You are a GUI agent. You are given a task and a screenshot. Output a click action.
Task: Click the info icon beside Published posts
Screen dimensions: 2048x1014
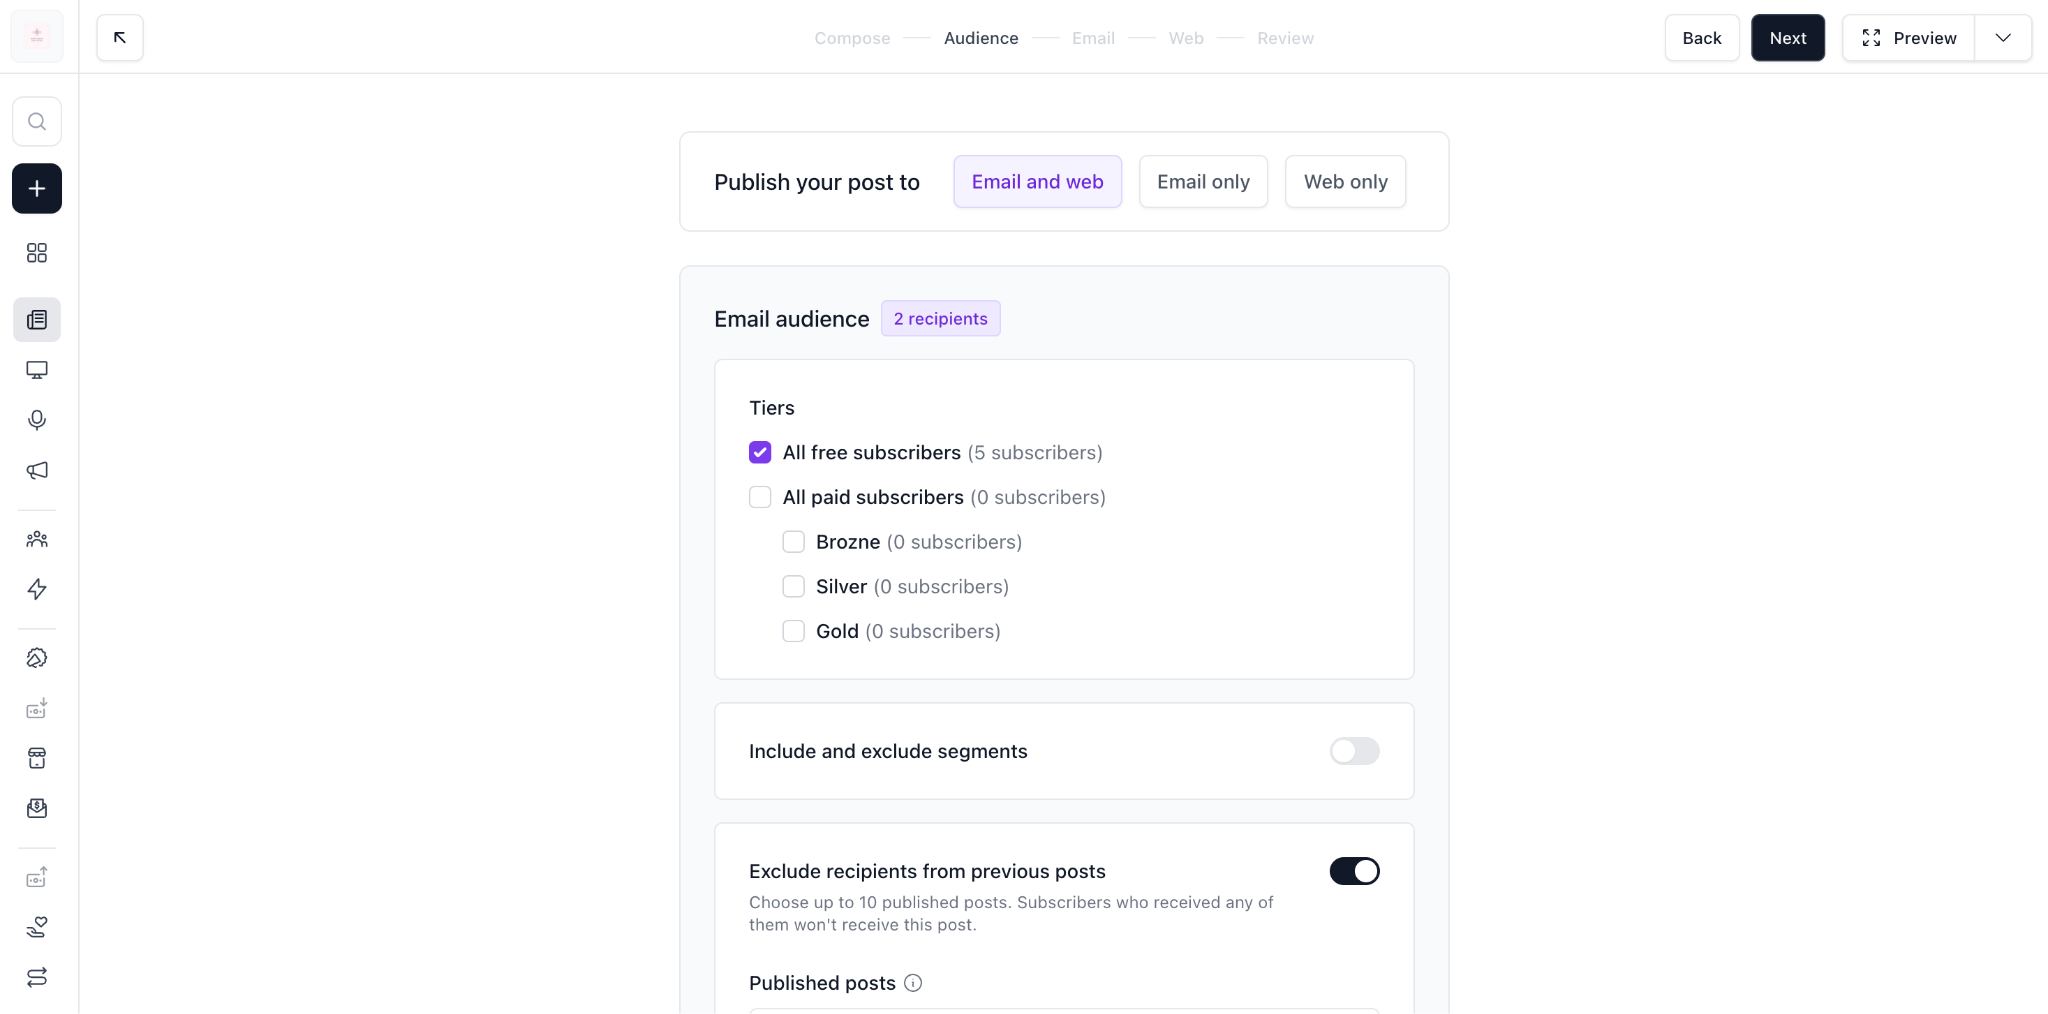click(x=913, y=983)
